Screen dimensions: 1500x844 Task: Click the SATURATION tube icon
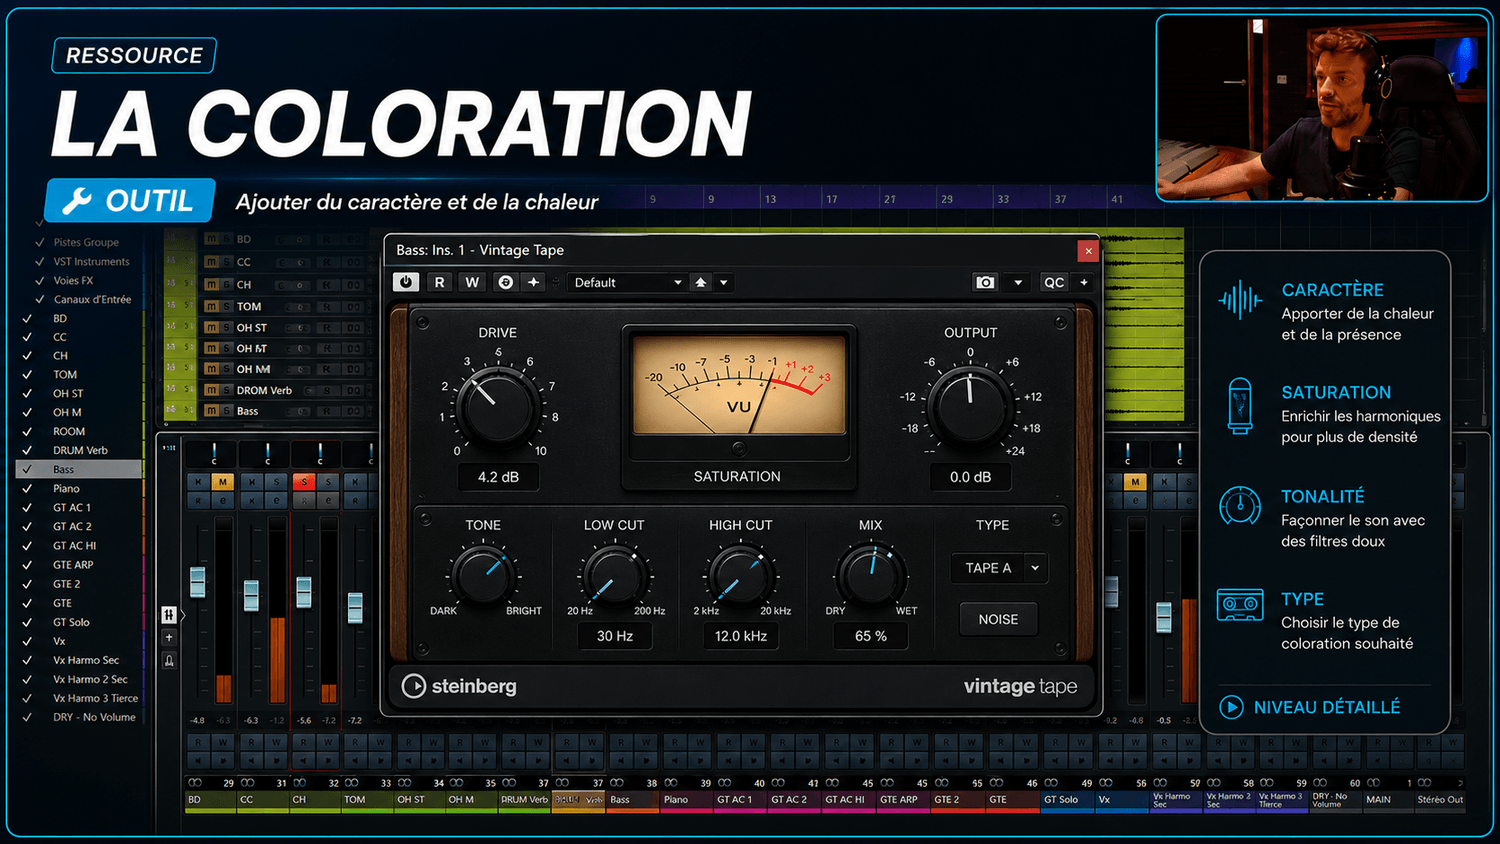[1240, 405]
